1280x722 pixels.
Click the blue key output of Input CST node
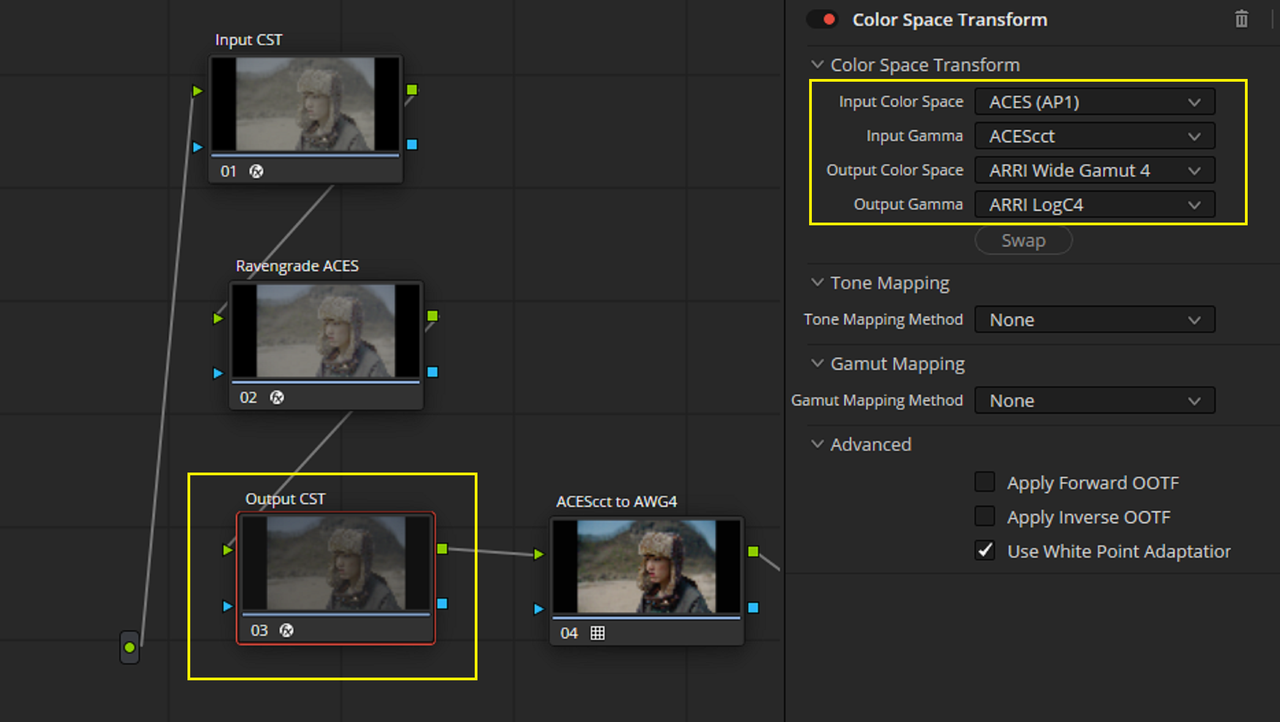click(x=412, y=145)
